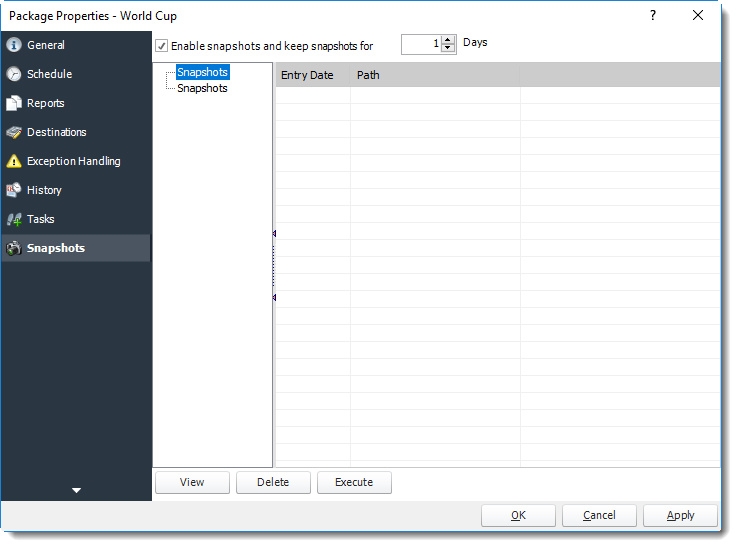Click the General info icon
The image size is (737, 547).
(14, 45)
